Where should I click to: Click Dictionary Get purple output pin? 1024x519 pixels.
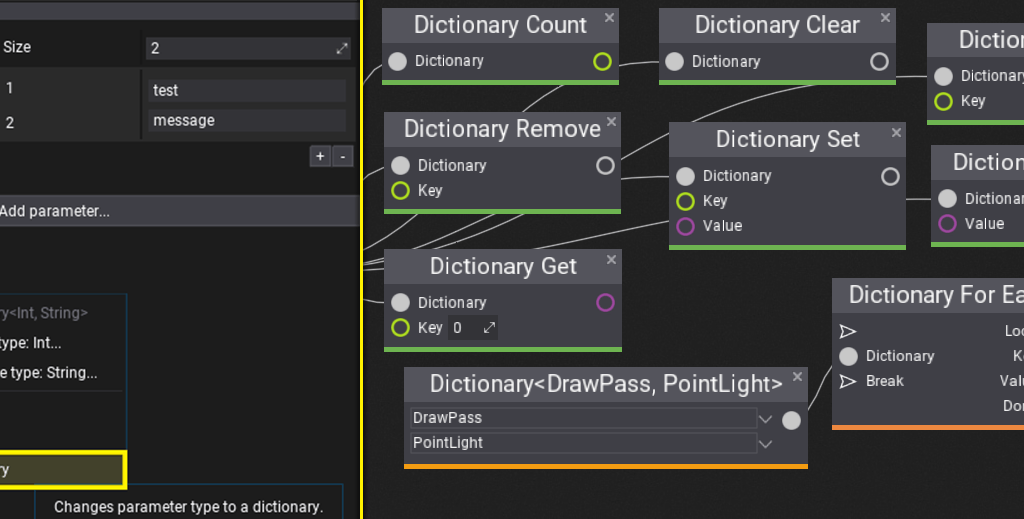tap(605, 302)
